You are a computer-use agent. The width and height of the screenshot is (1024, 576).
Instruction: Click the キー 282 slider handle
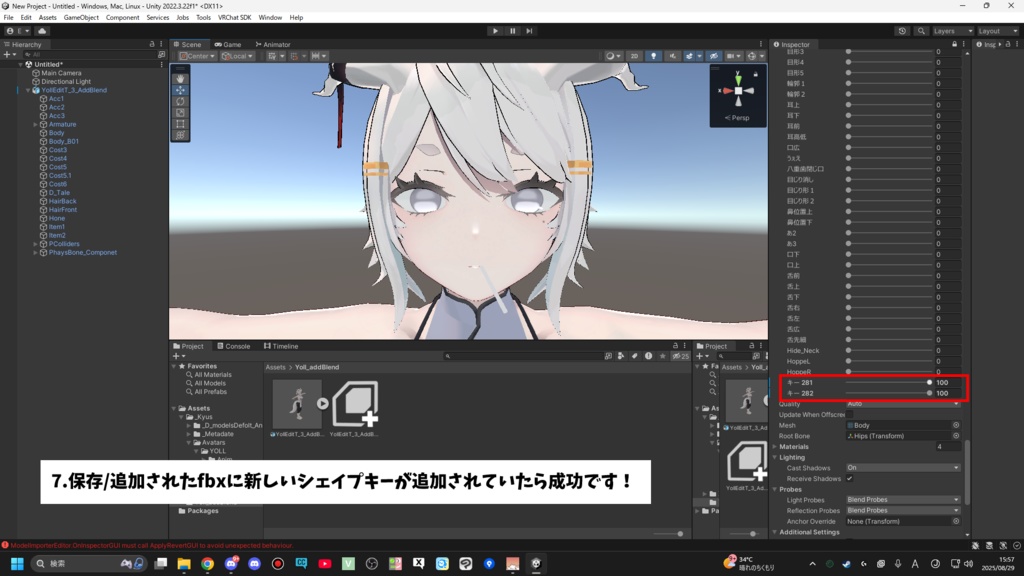click(x=929, y=392)
